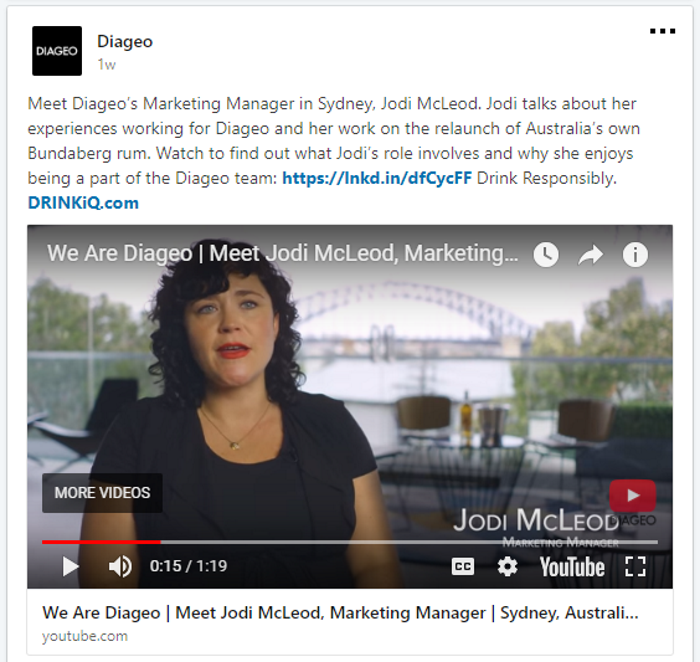Click the YouTube logo in the player bar
This screenshot has height=662, width=700.
[572, 567]
